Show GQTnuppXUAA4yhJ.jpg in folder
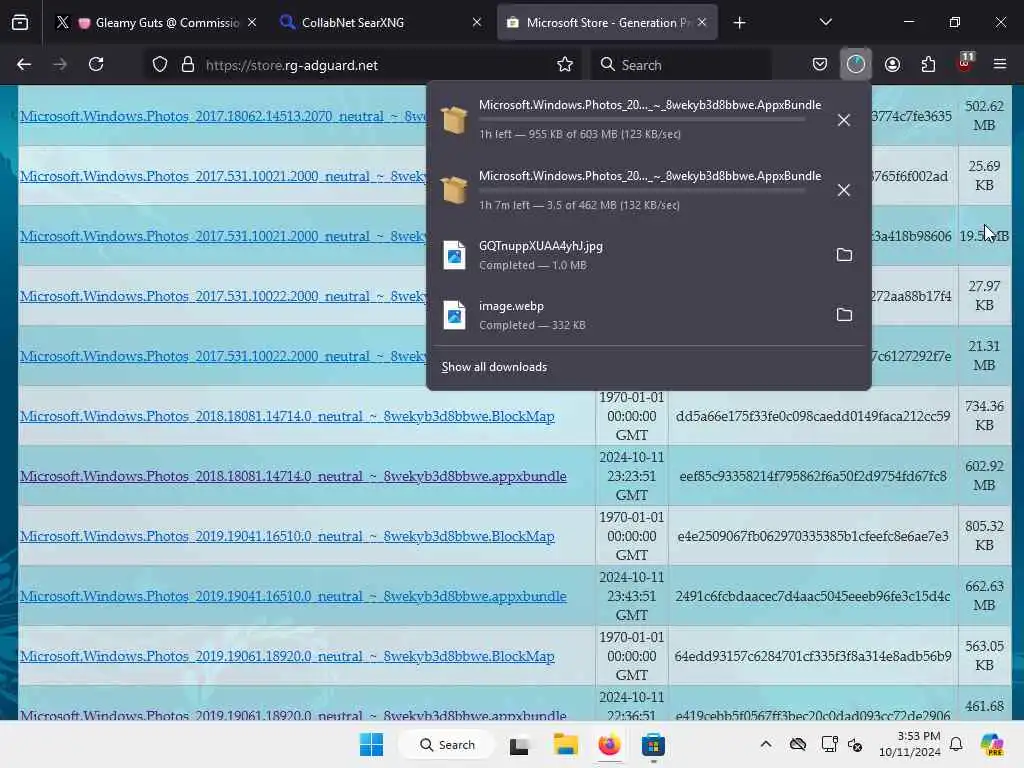This screenshot has height=768, width=1024. point(844,255)
